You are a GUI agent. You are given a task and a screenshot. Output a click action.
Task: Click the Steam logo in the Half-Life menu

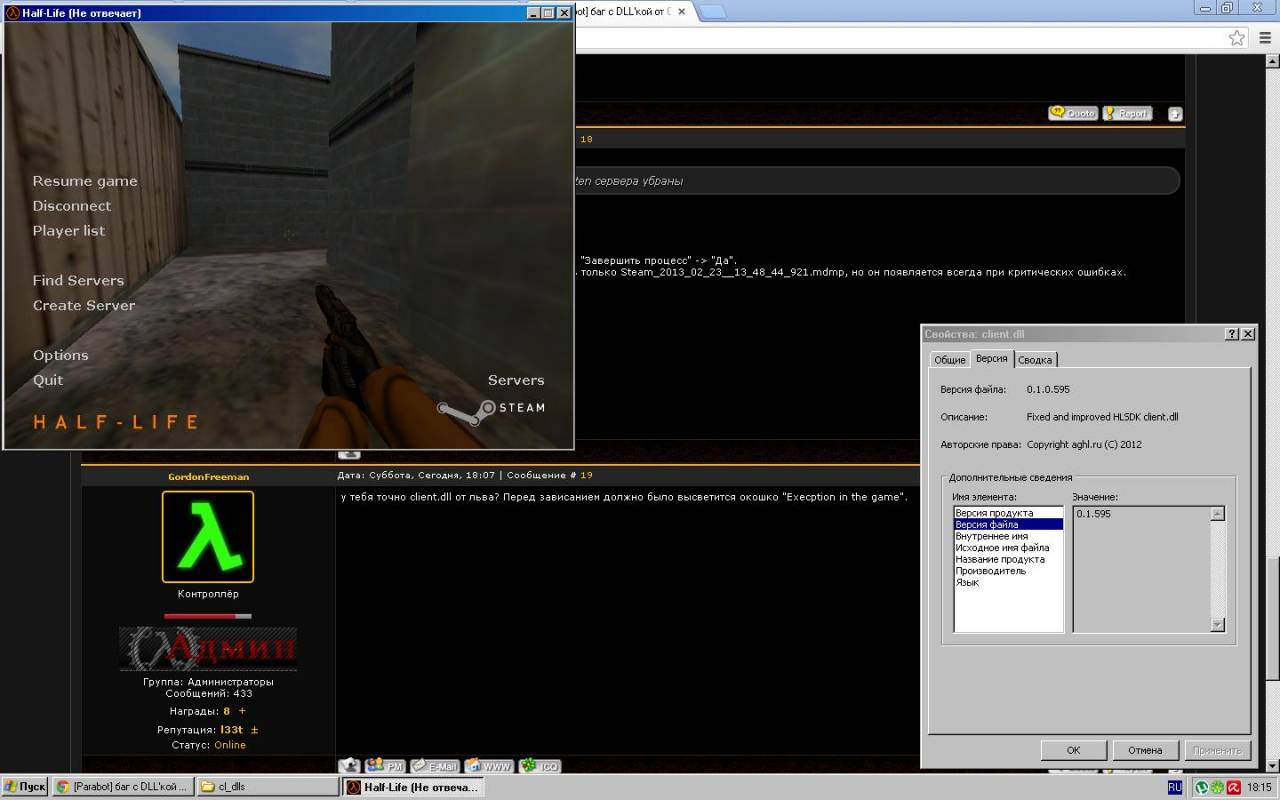pos(491,408)
